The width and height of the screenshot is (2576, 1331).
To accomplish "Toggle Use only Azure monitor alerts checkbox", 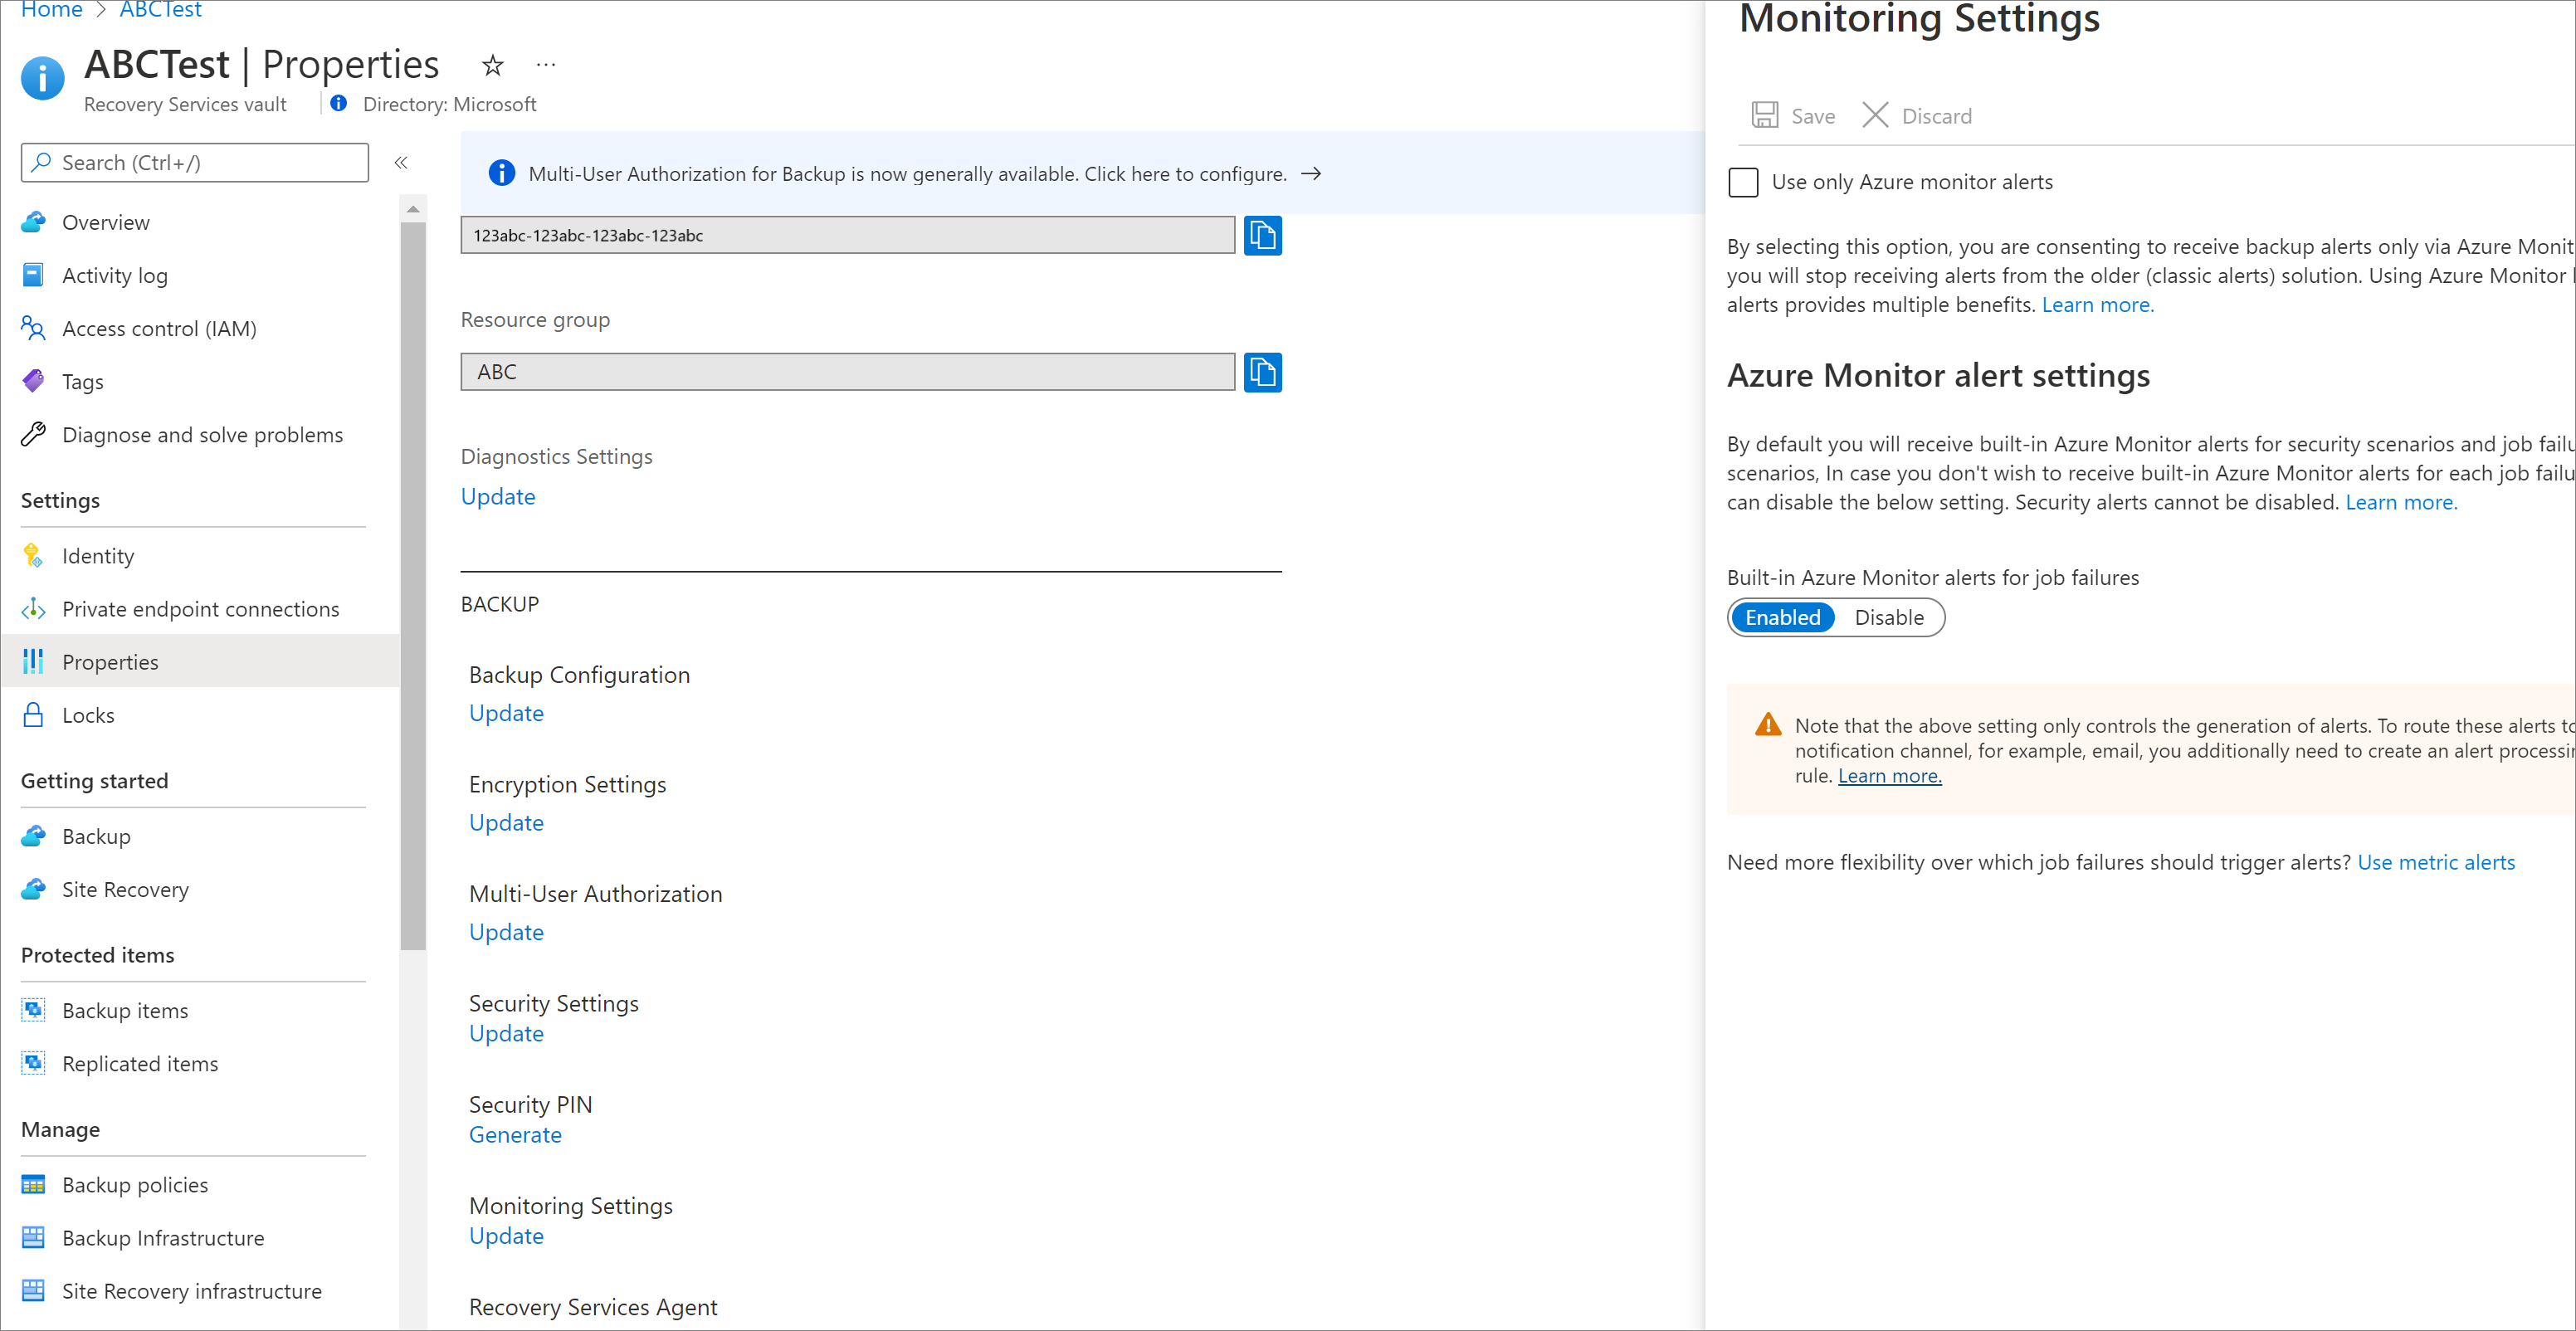I will pyautogui.click(x=1743, y=182).
